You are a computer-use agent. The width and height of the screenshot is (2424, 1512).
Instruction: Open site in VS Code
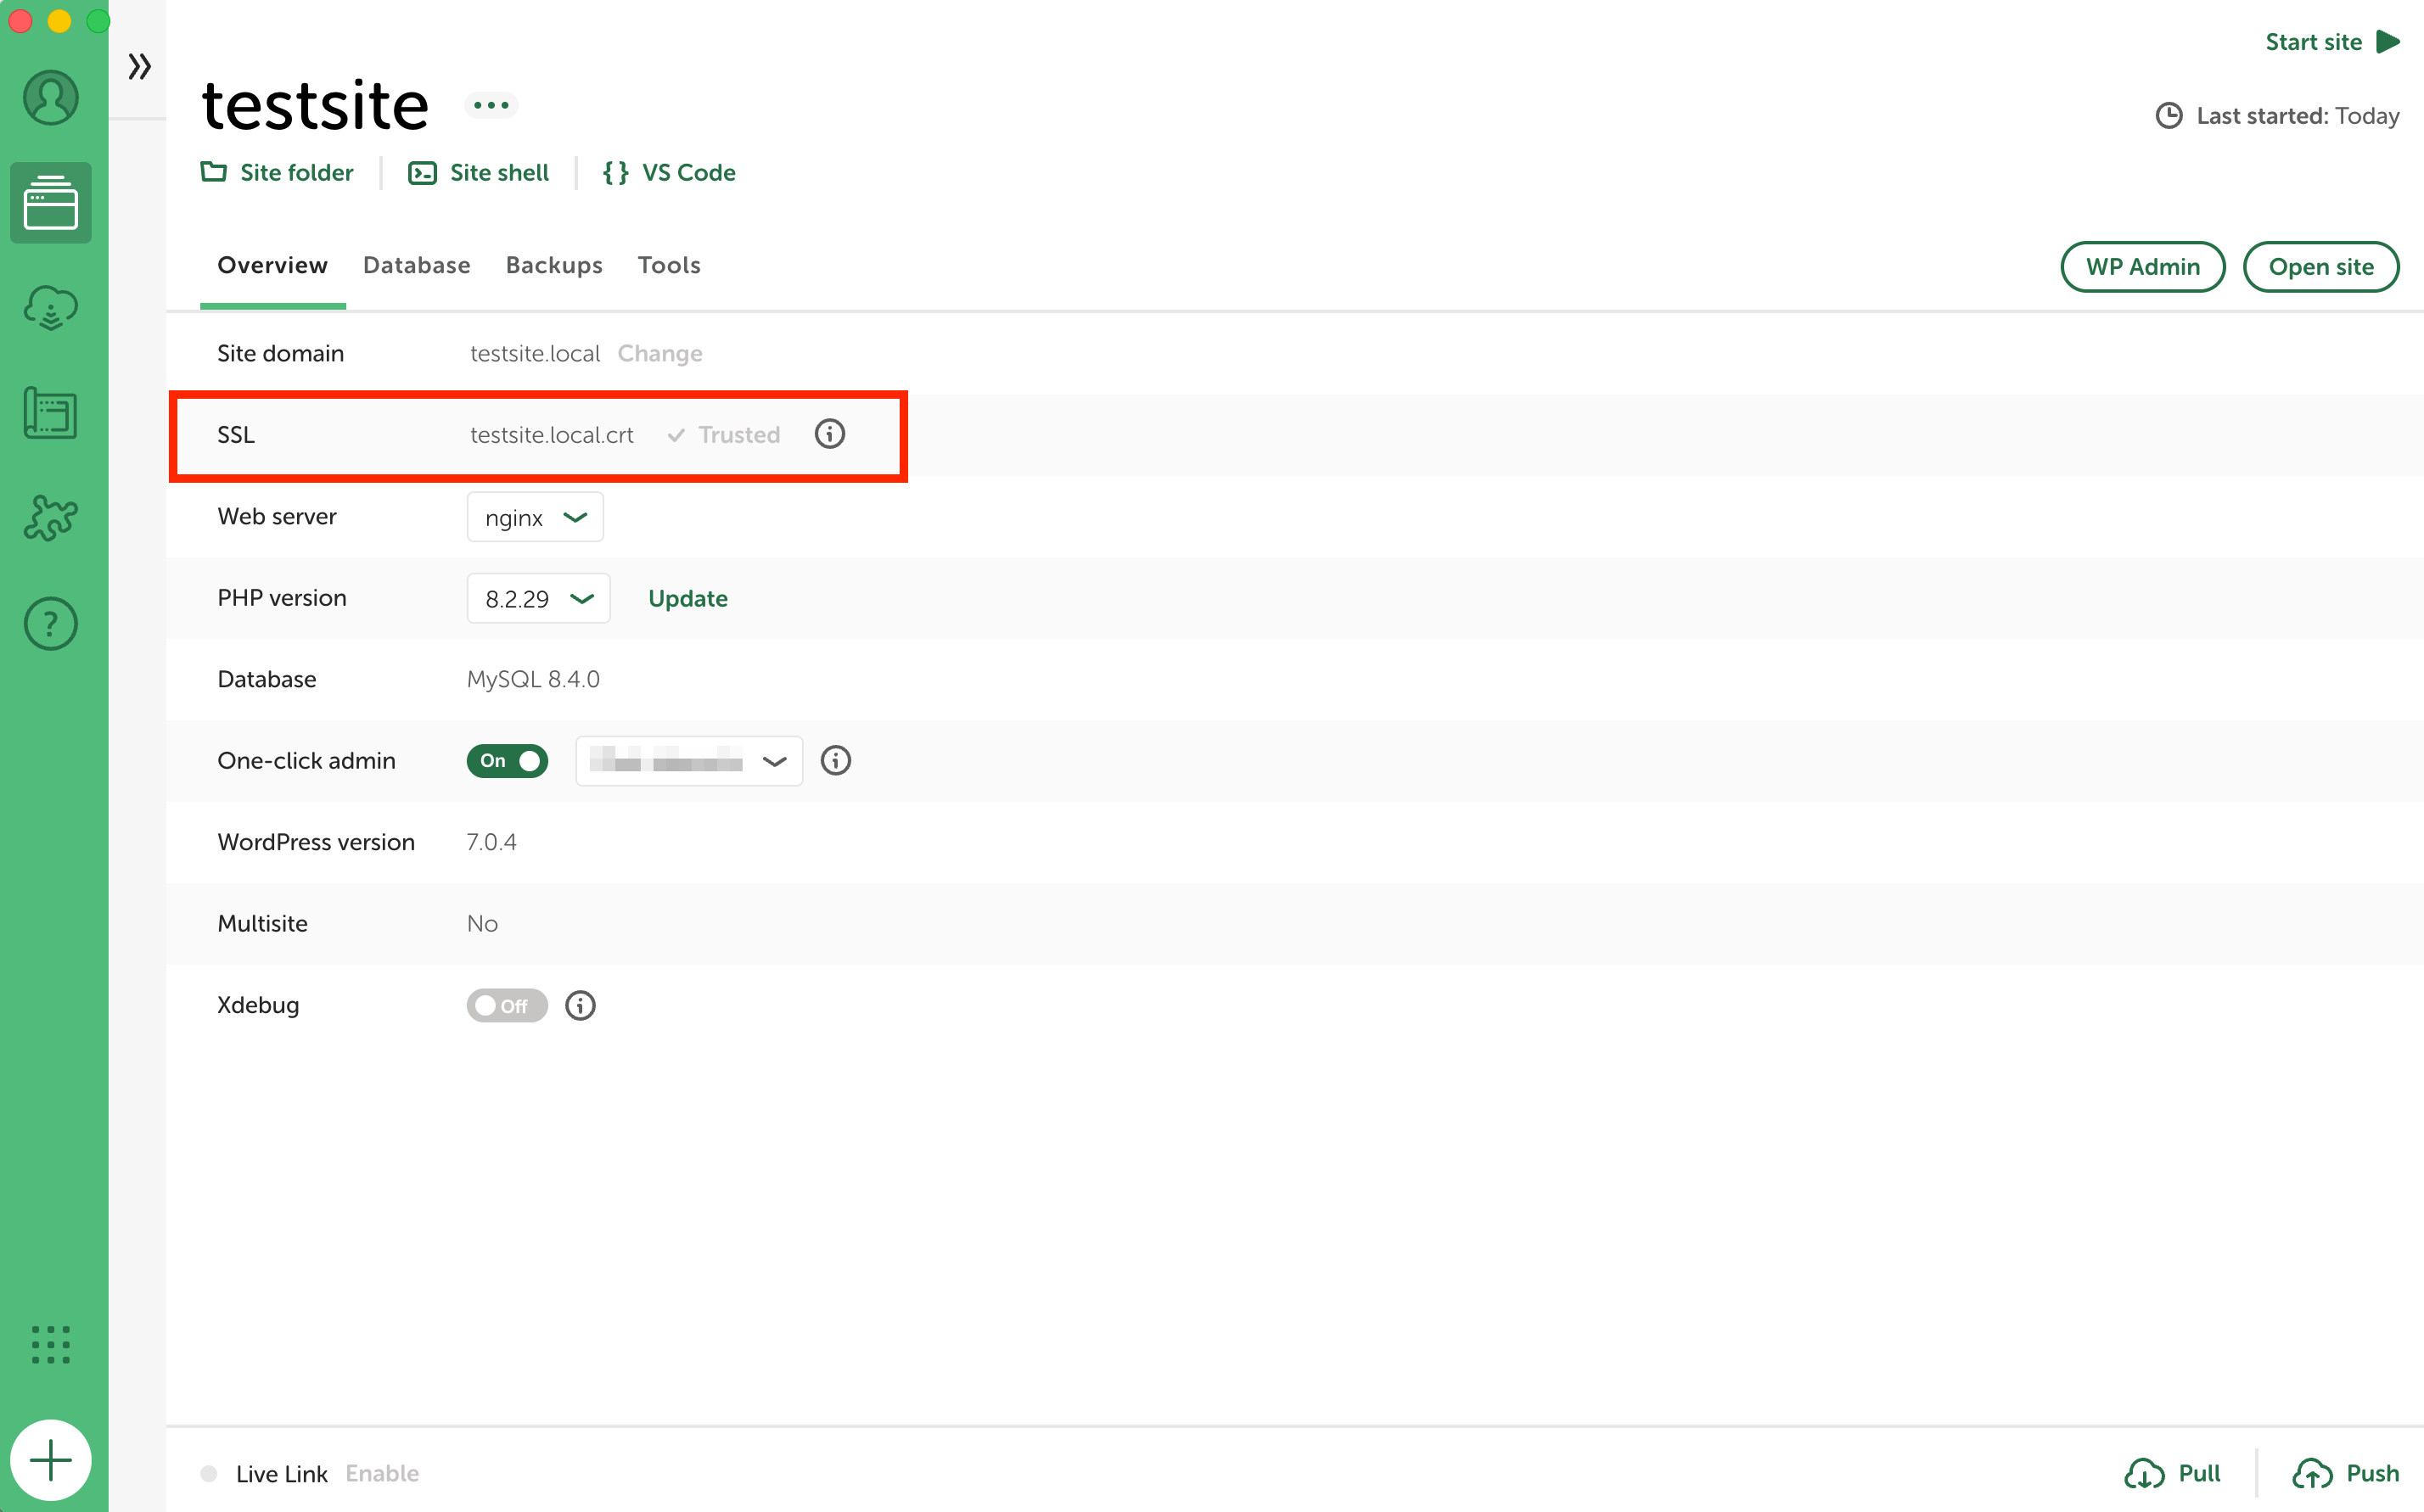pos(669,173)
